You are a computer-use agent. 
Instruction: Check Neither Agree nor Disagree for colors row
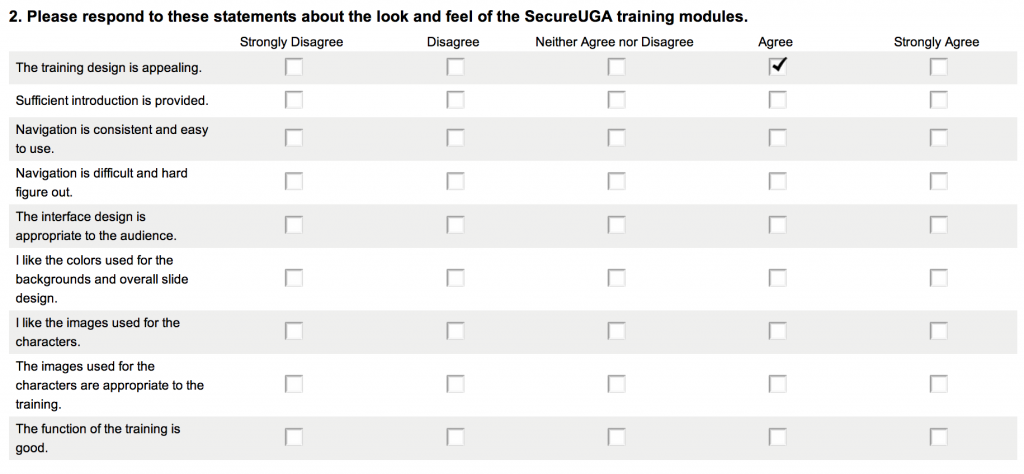(x=616, y=278)
